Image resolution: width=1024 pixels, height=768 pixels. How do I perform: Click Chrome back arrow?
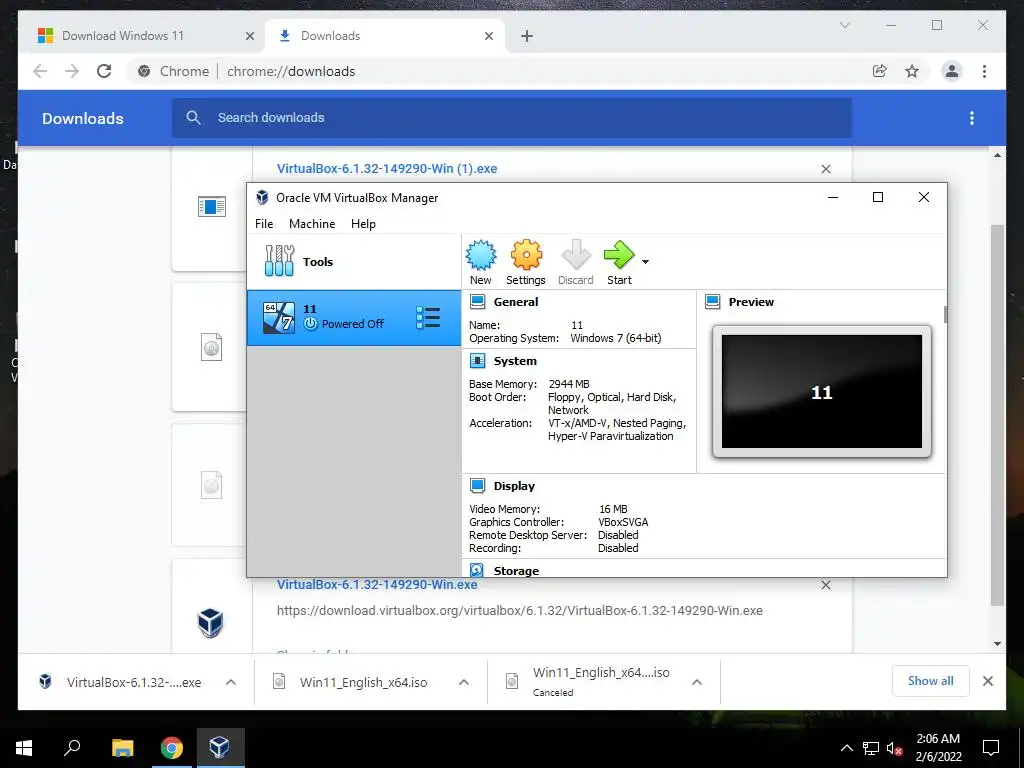tap(40, 71)
